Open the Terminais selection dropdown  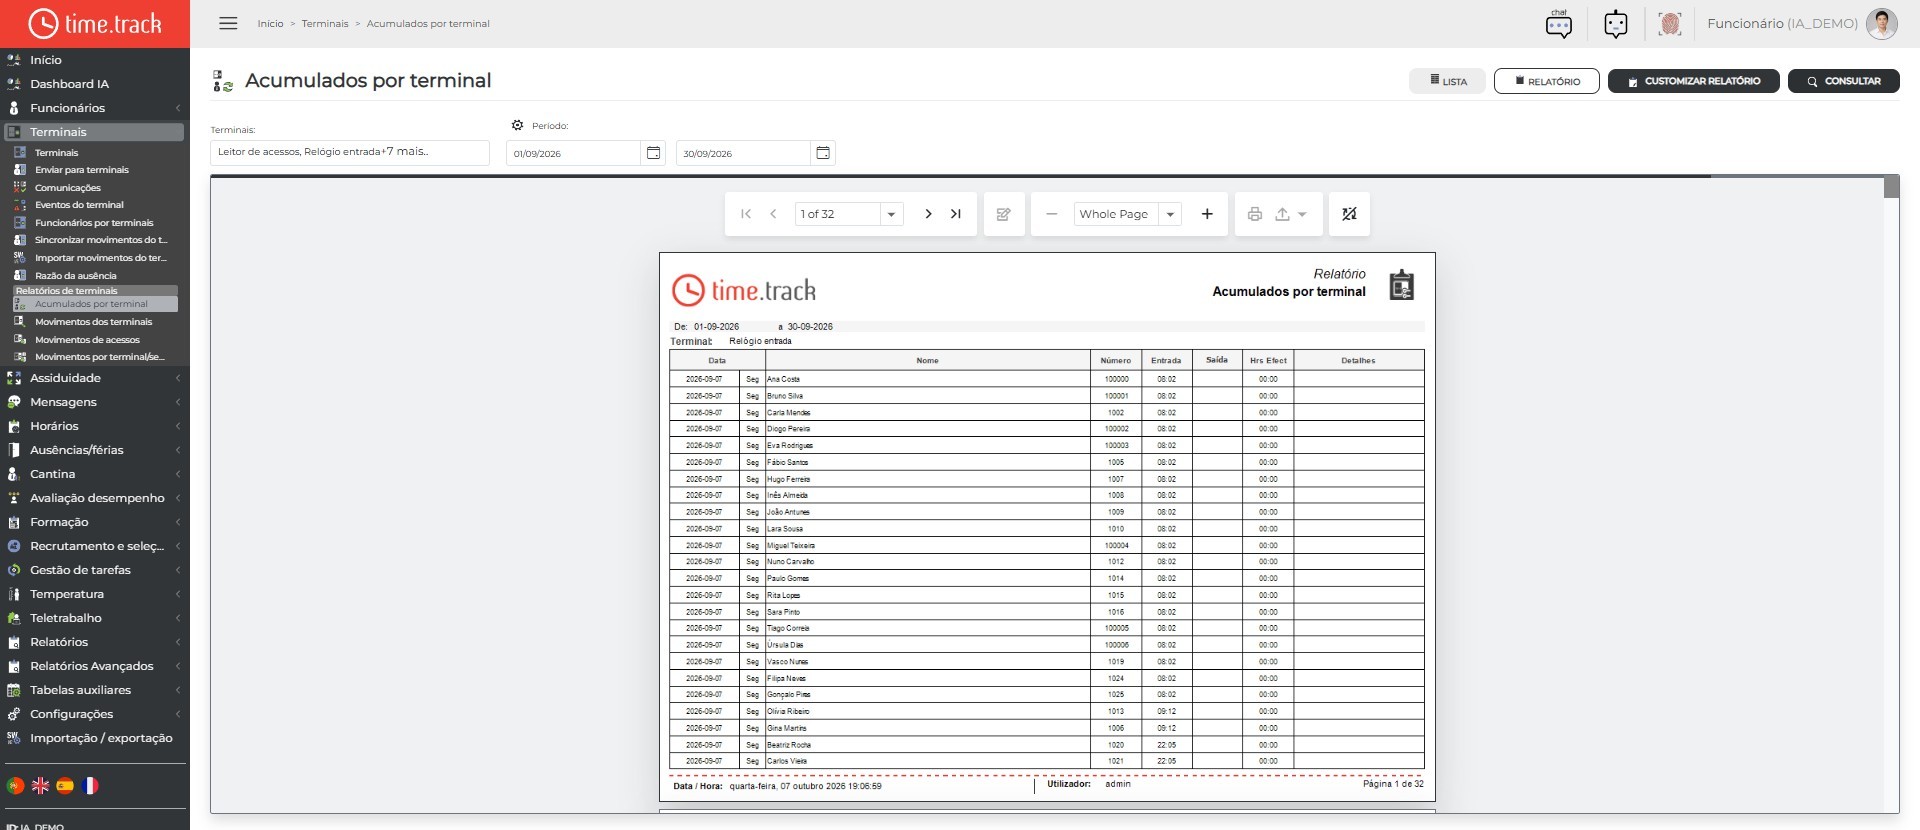pyautogui.click(x=350, y=152)
